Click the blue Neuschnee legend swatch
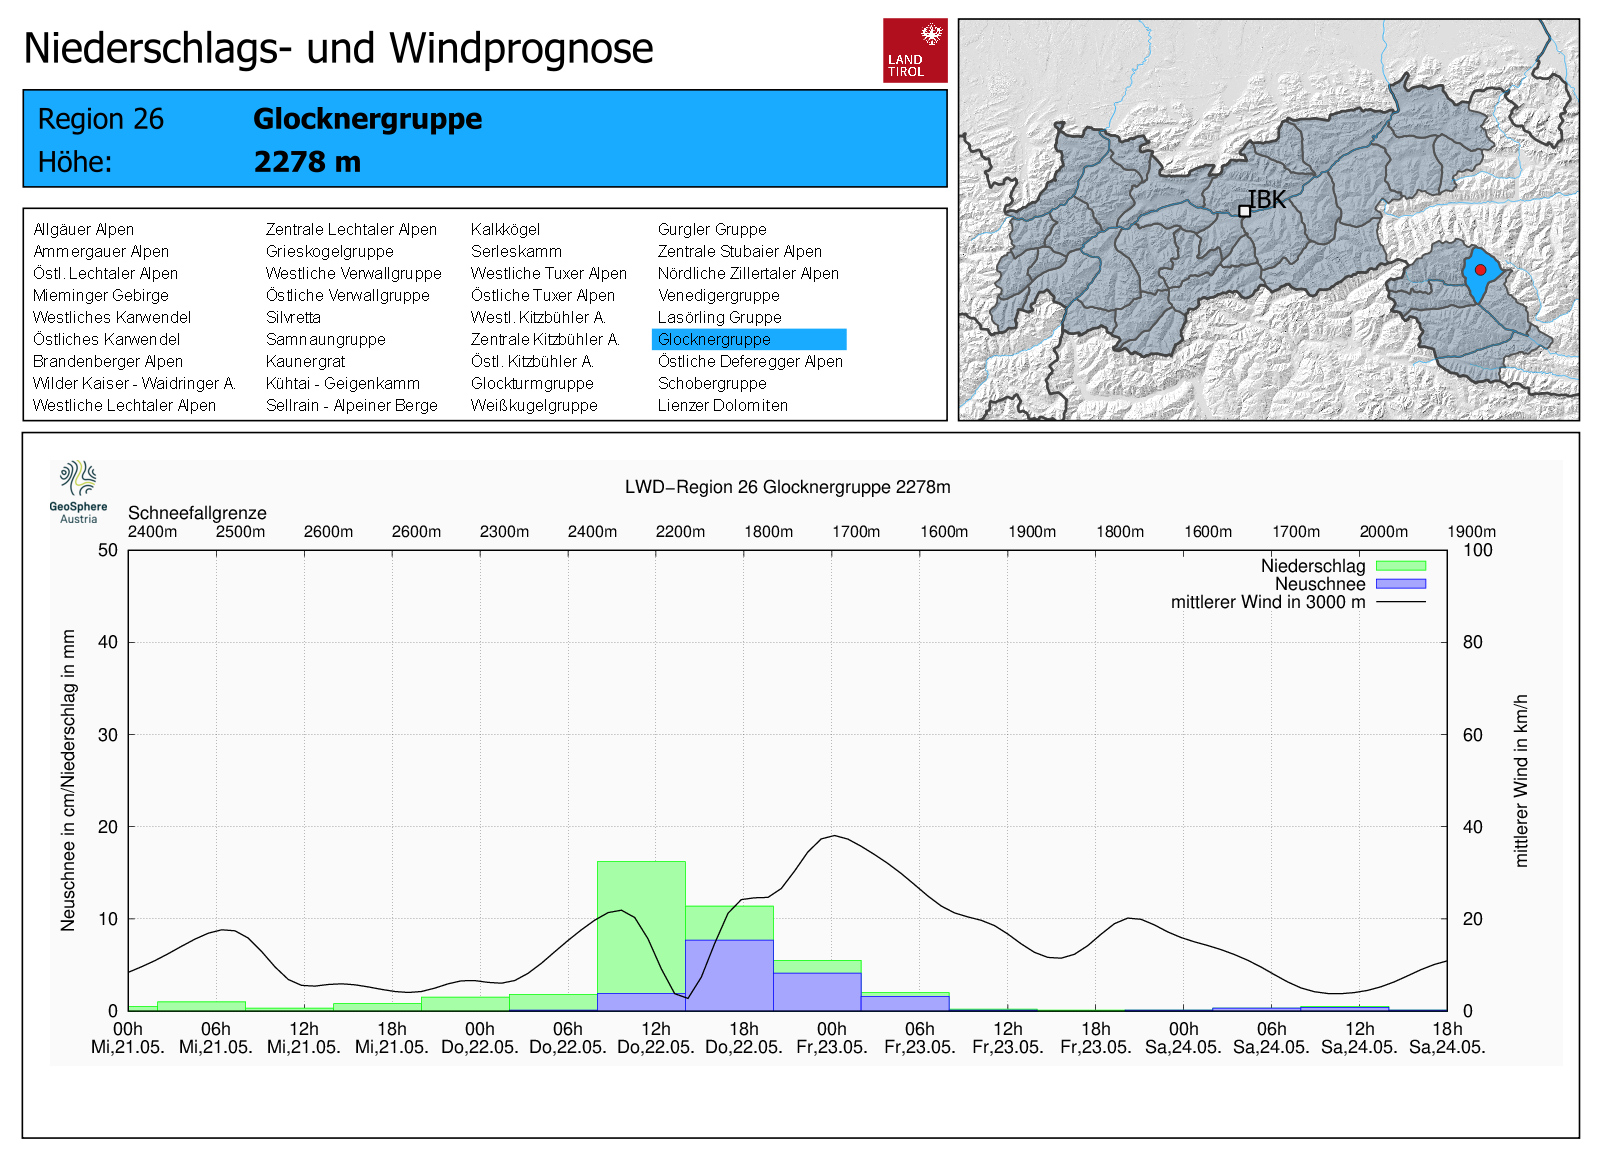The image size is (1600, 1153). [x=1400, y=584]
